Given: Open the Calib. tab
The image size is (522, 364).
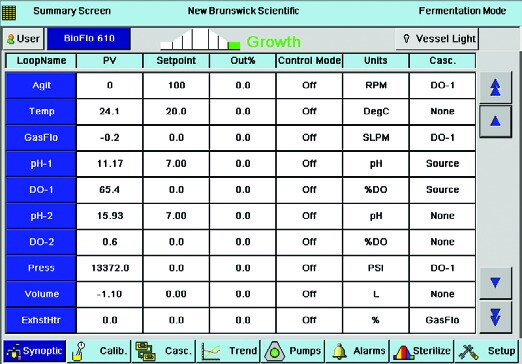Looking at the screenshot, I should (99, 351).
